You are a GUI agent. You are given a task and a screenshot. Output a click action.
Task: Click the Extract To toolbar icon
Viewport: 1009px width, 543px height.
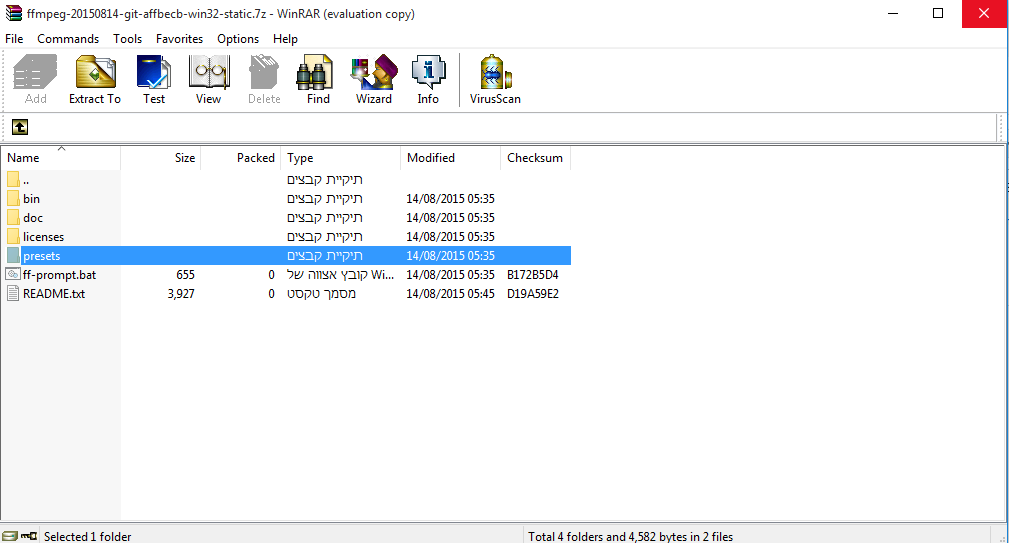point(95,78)
